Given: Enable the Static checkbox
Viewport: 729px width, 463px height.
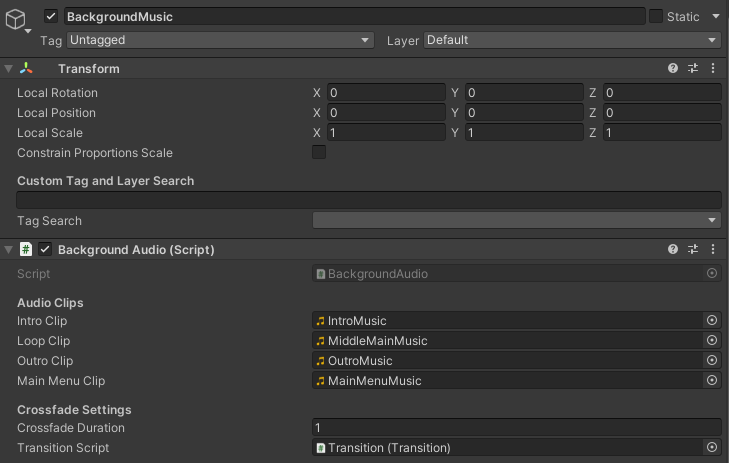Looking at the screenshot, I should 656,16.
